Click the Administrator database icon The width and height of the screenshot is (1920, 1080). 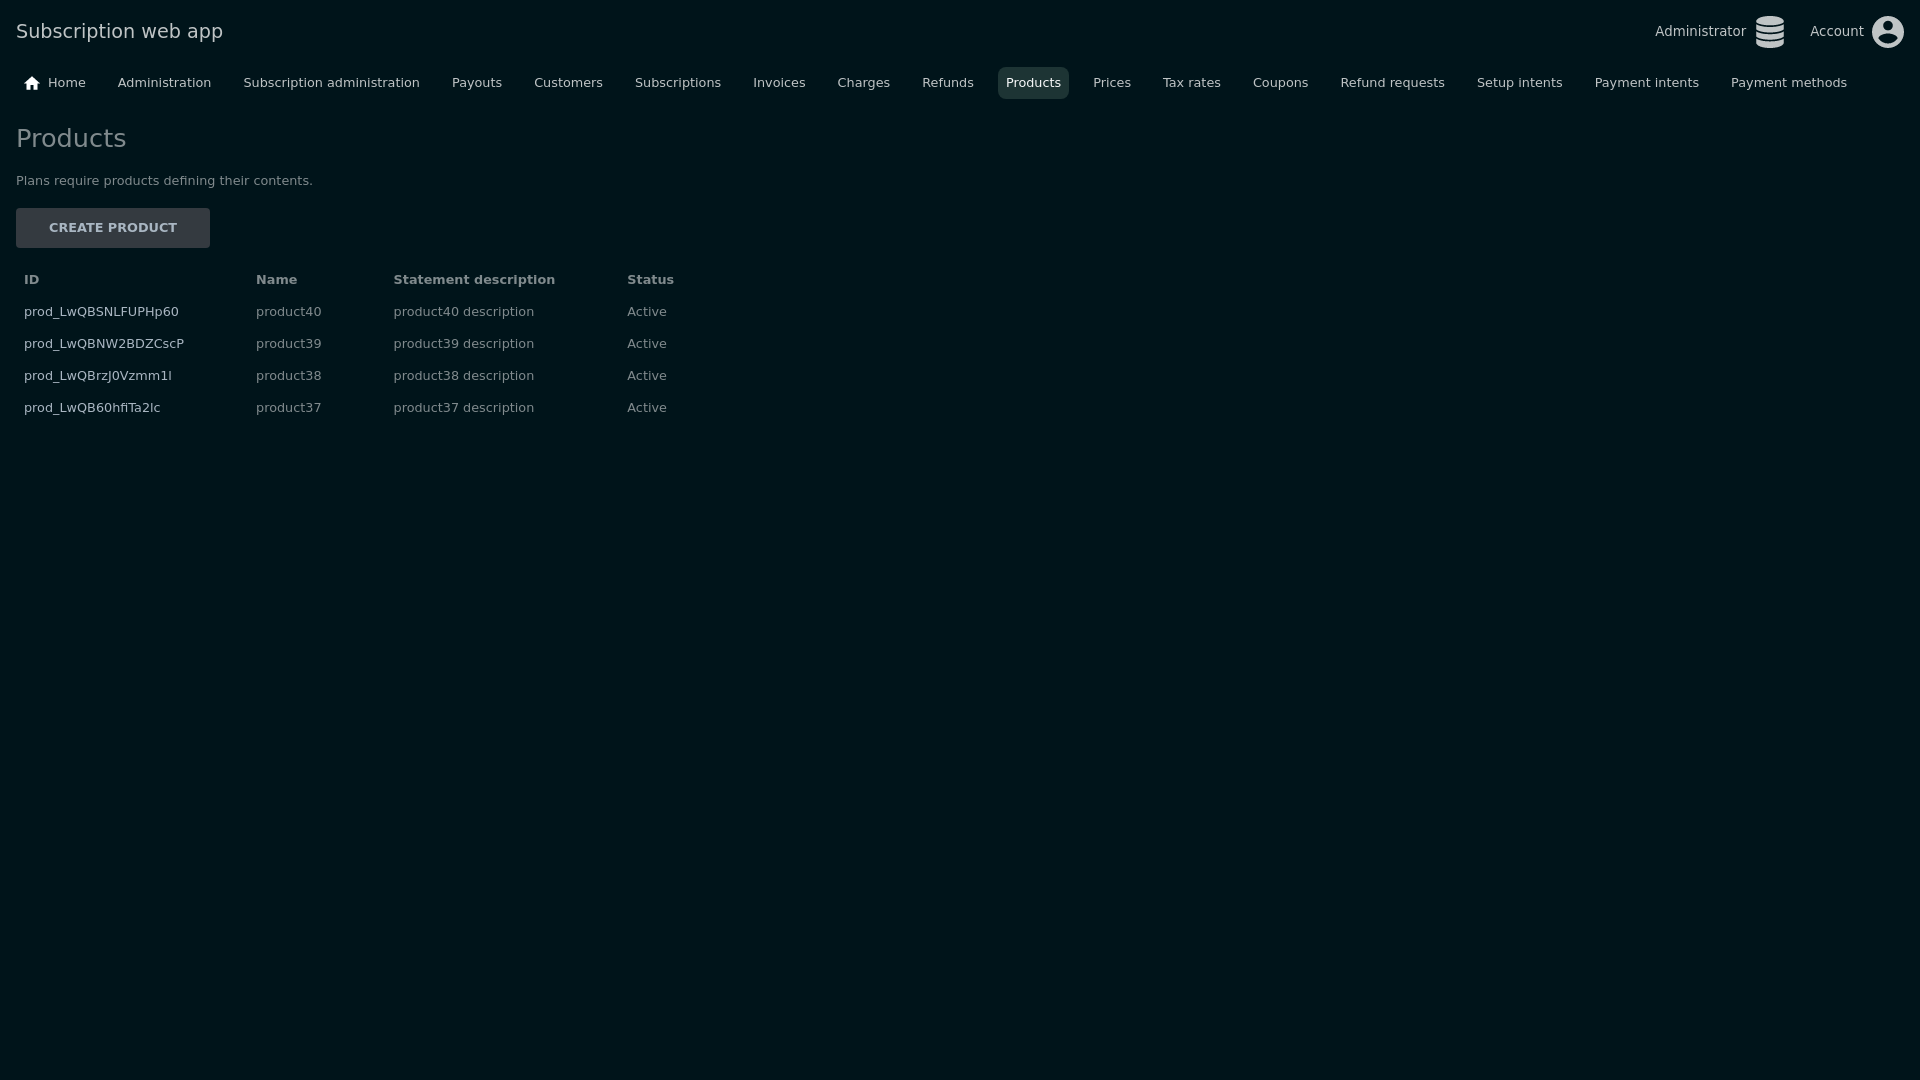[x=1769, y=32]
